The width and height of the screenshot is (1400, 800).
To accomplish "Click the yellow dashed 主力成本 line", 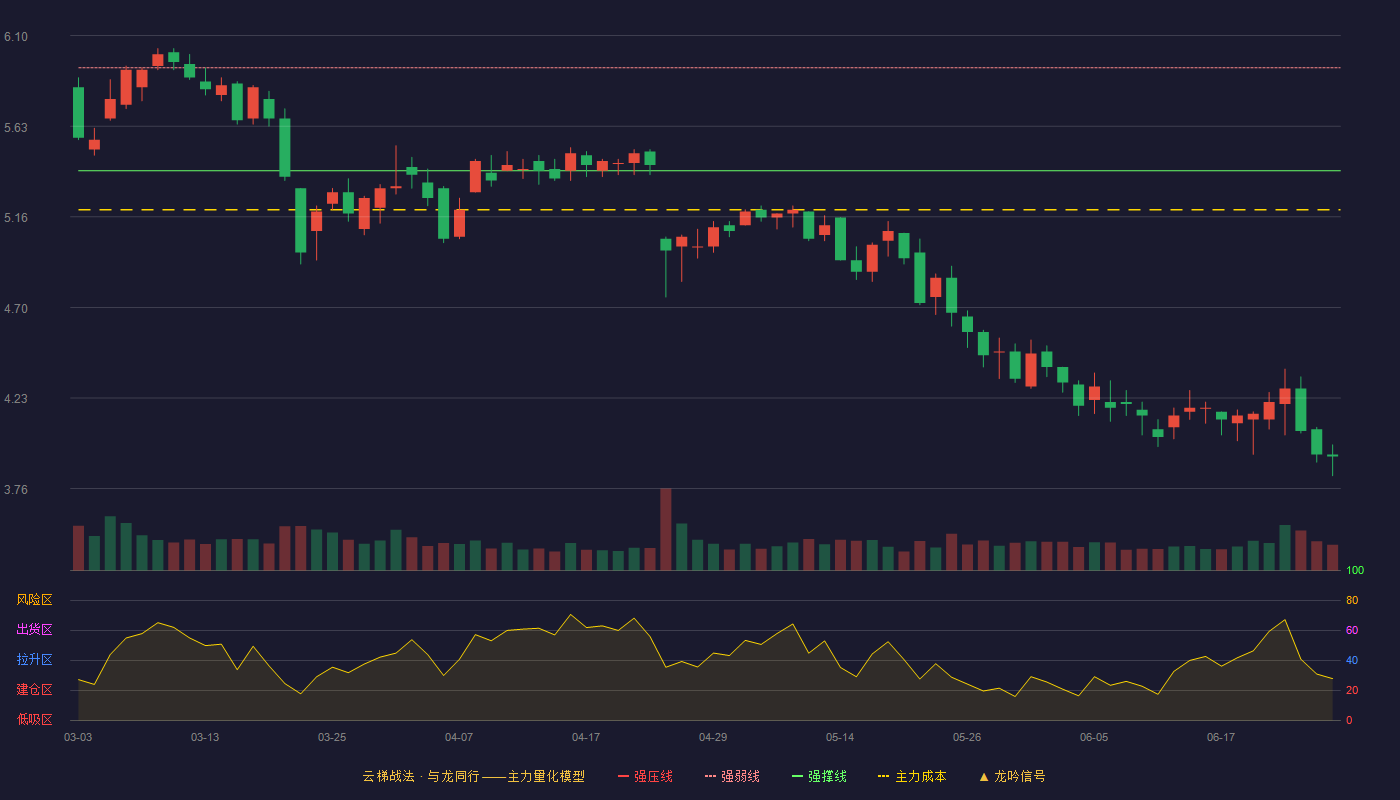I will point(709,210).
